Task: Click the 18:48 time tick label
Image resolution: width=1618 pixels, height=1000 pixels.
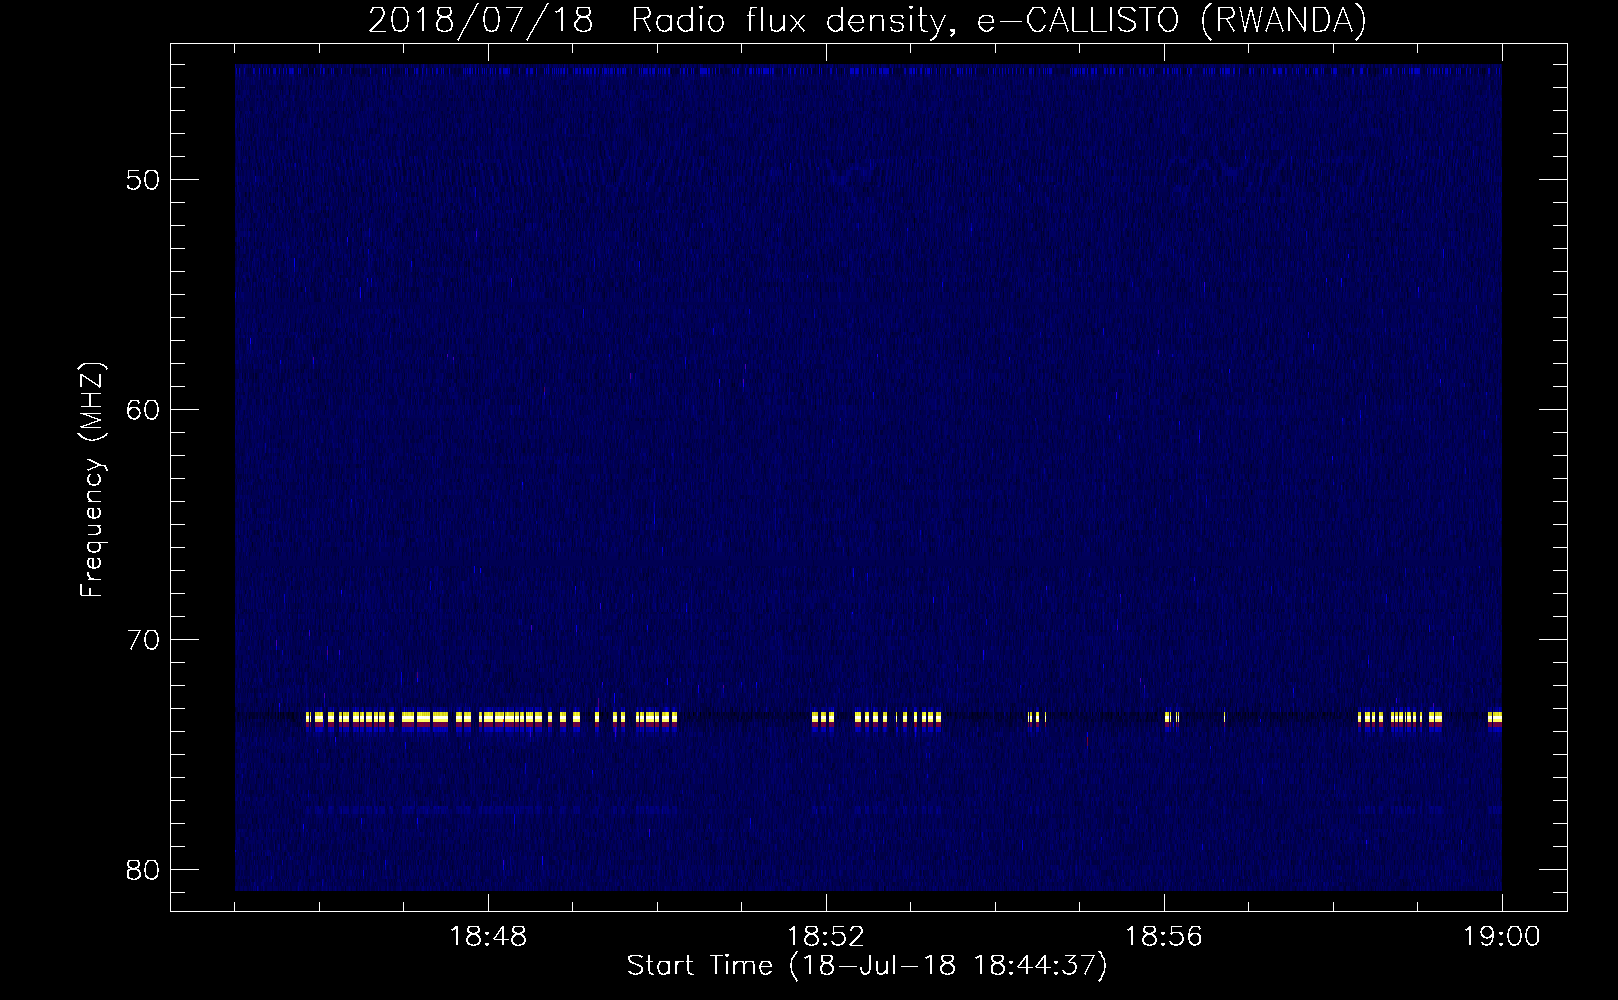Action: coord(488,937)
